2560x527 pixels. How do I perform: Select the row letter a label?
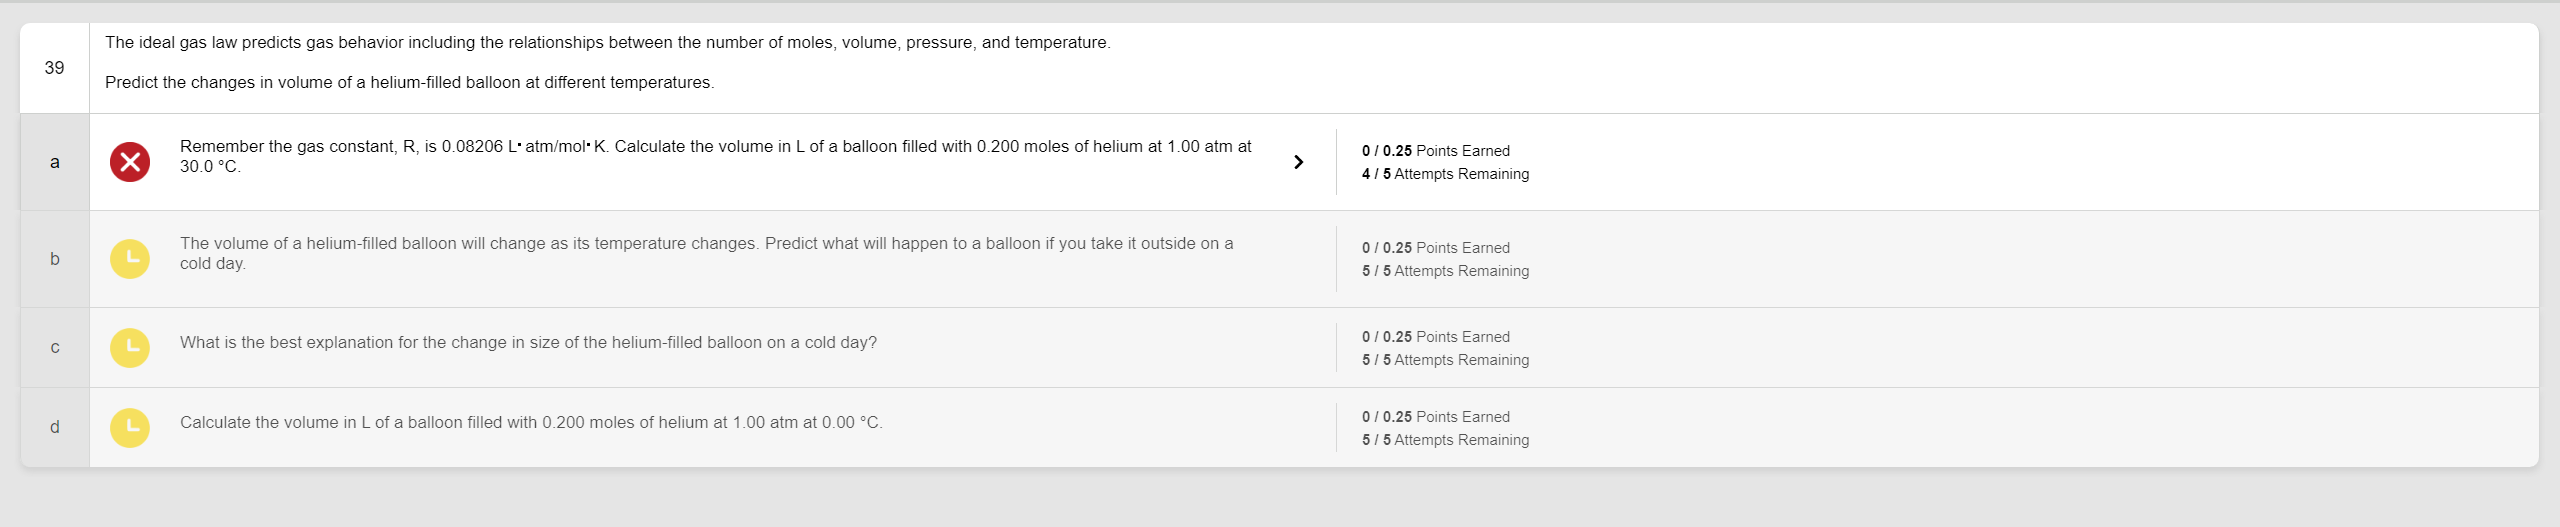55,162
